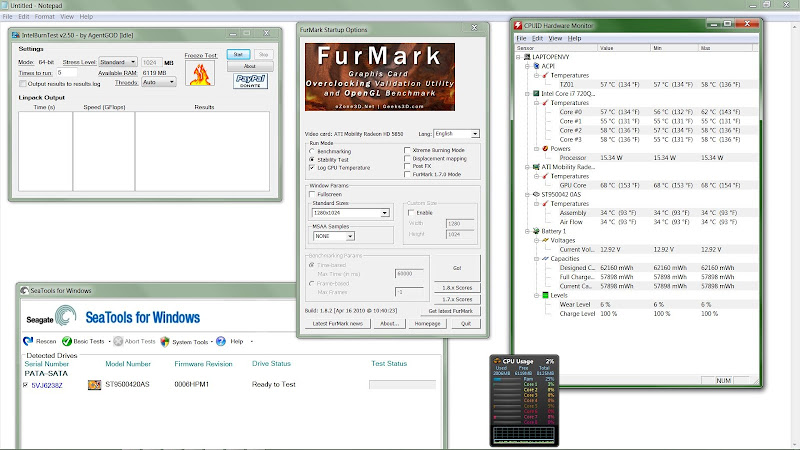
Task: Enable Xtreme Burning Mode checkbox
Action: pyautogui.click(x=407, y=151)
